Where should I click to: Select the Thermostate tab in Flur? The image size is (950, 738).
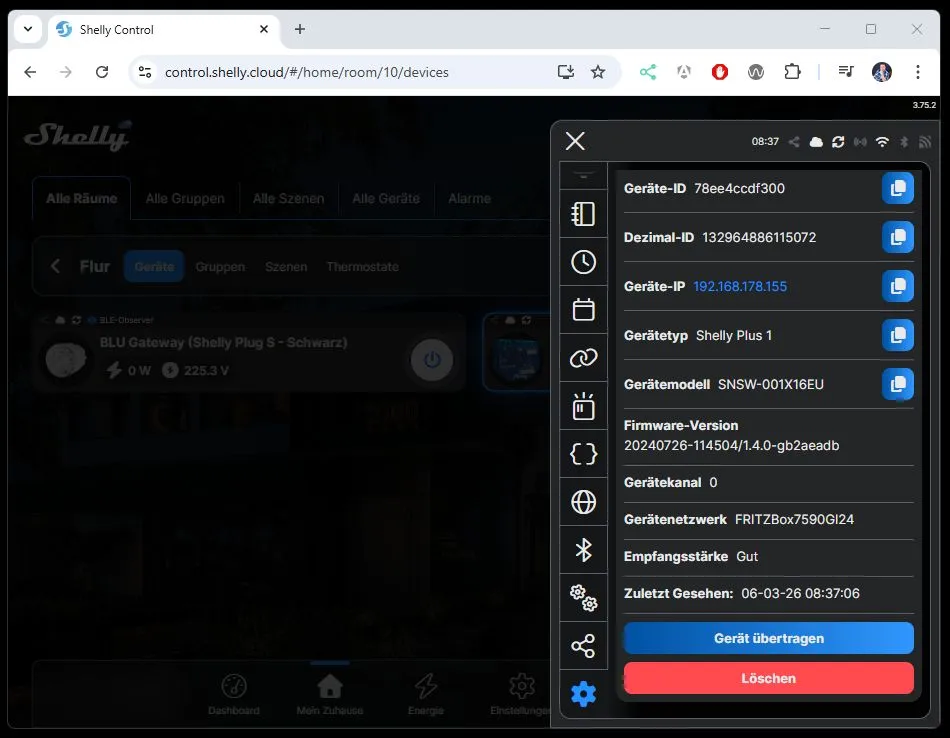pyautogui.click(x=362, y=267)
